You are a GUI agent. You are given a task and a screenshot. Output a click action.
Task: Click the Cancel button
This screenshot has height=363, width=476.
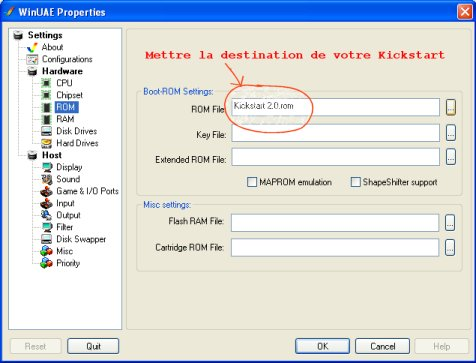(x=382, y=346)
